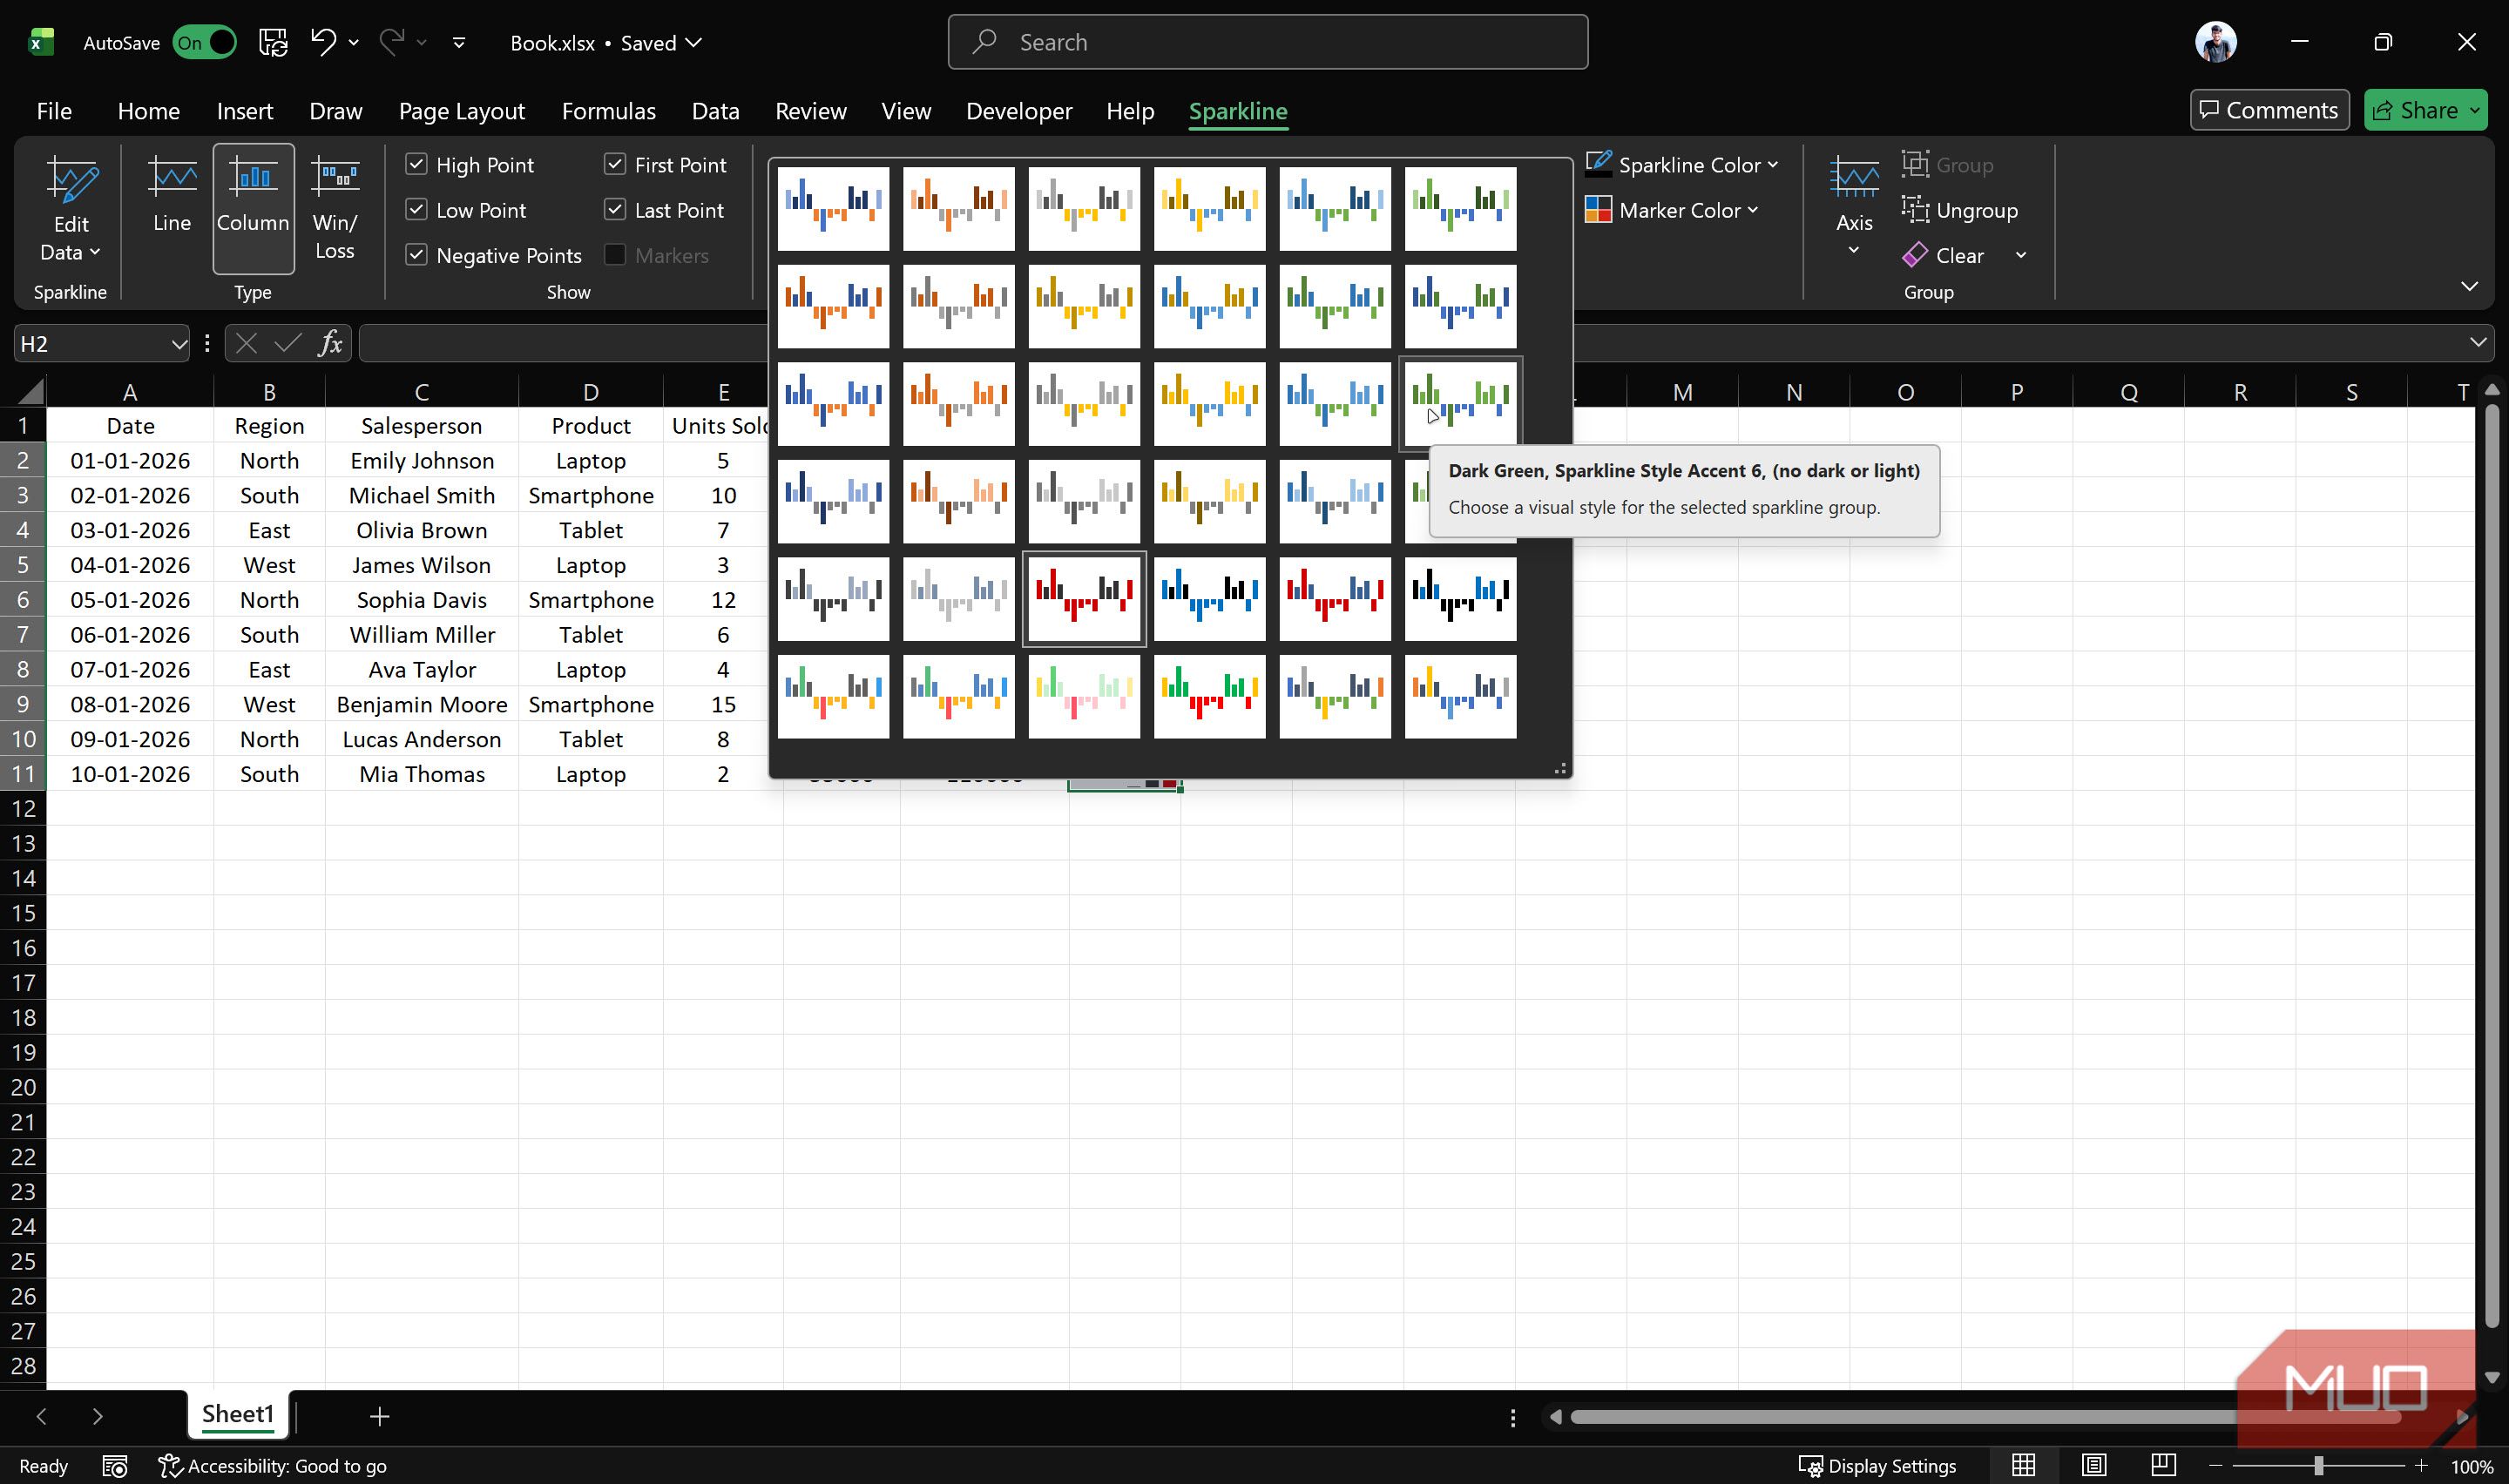
Task: Select Normal view grid icon in status bar
Action: tap(2023, 1465)
